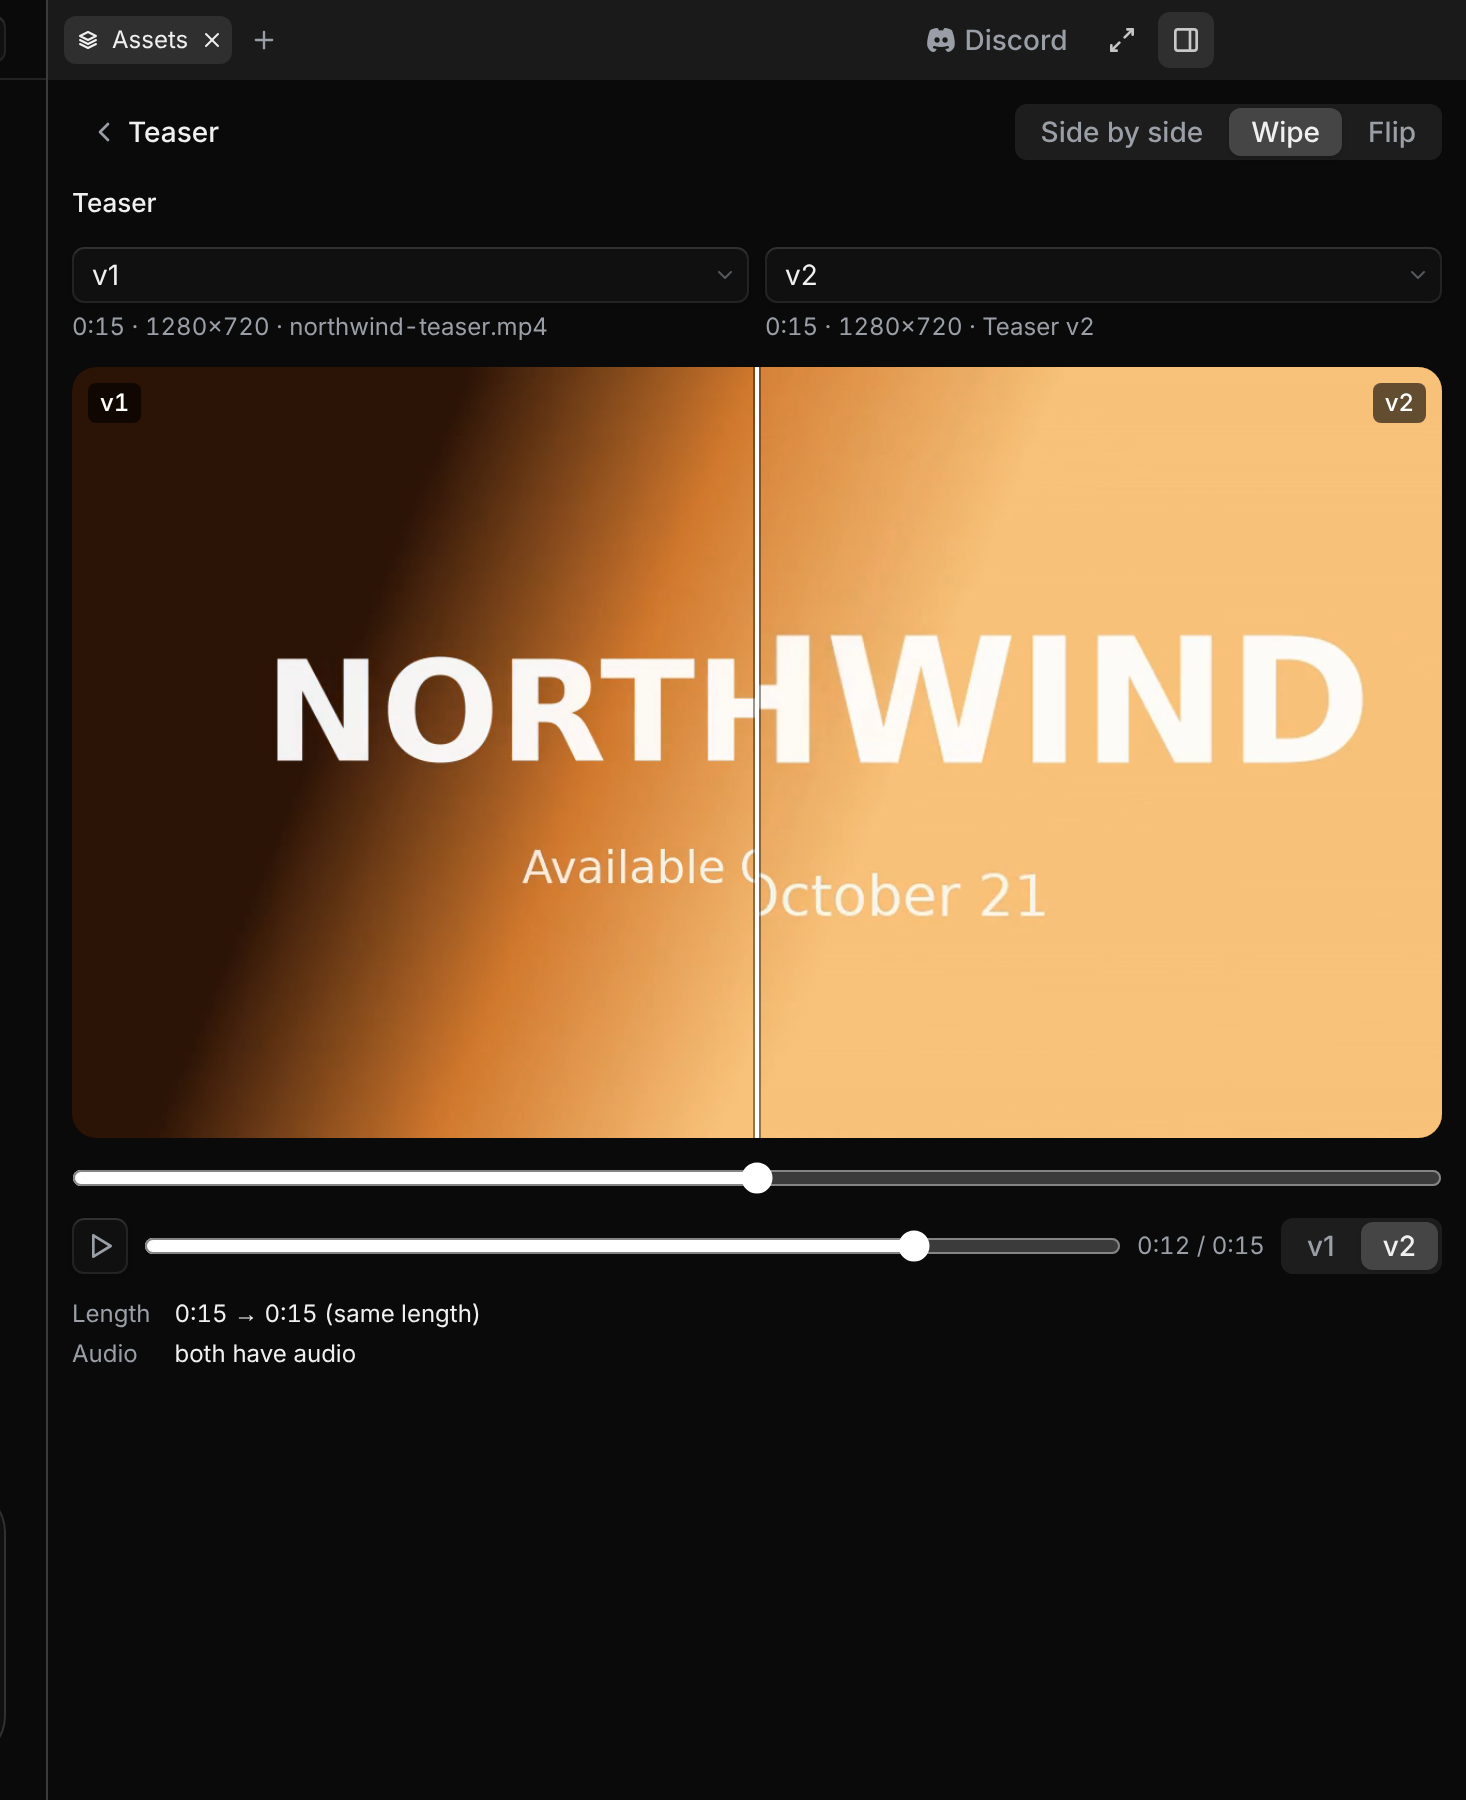
Task: Click the Teaser section heading
Action: coord(114,203)
